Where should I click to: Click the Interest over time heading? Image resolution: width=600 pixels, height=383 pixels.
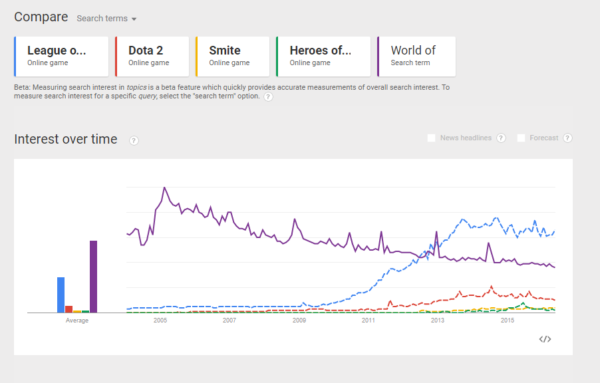[66, 139]
